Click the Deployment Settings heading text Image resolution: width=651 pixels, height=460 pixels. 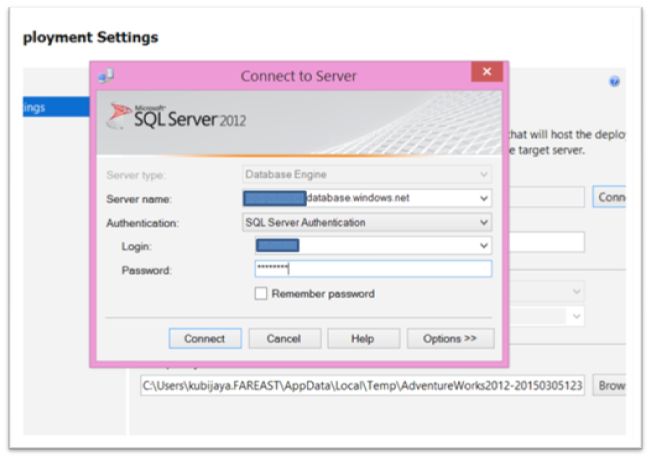(91, 37)
